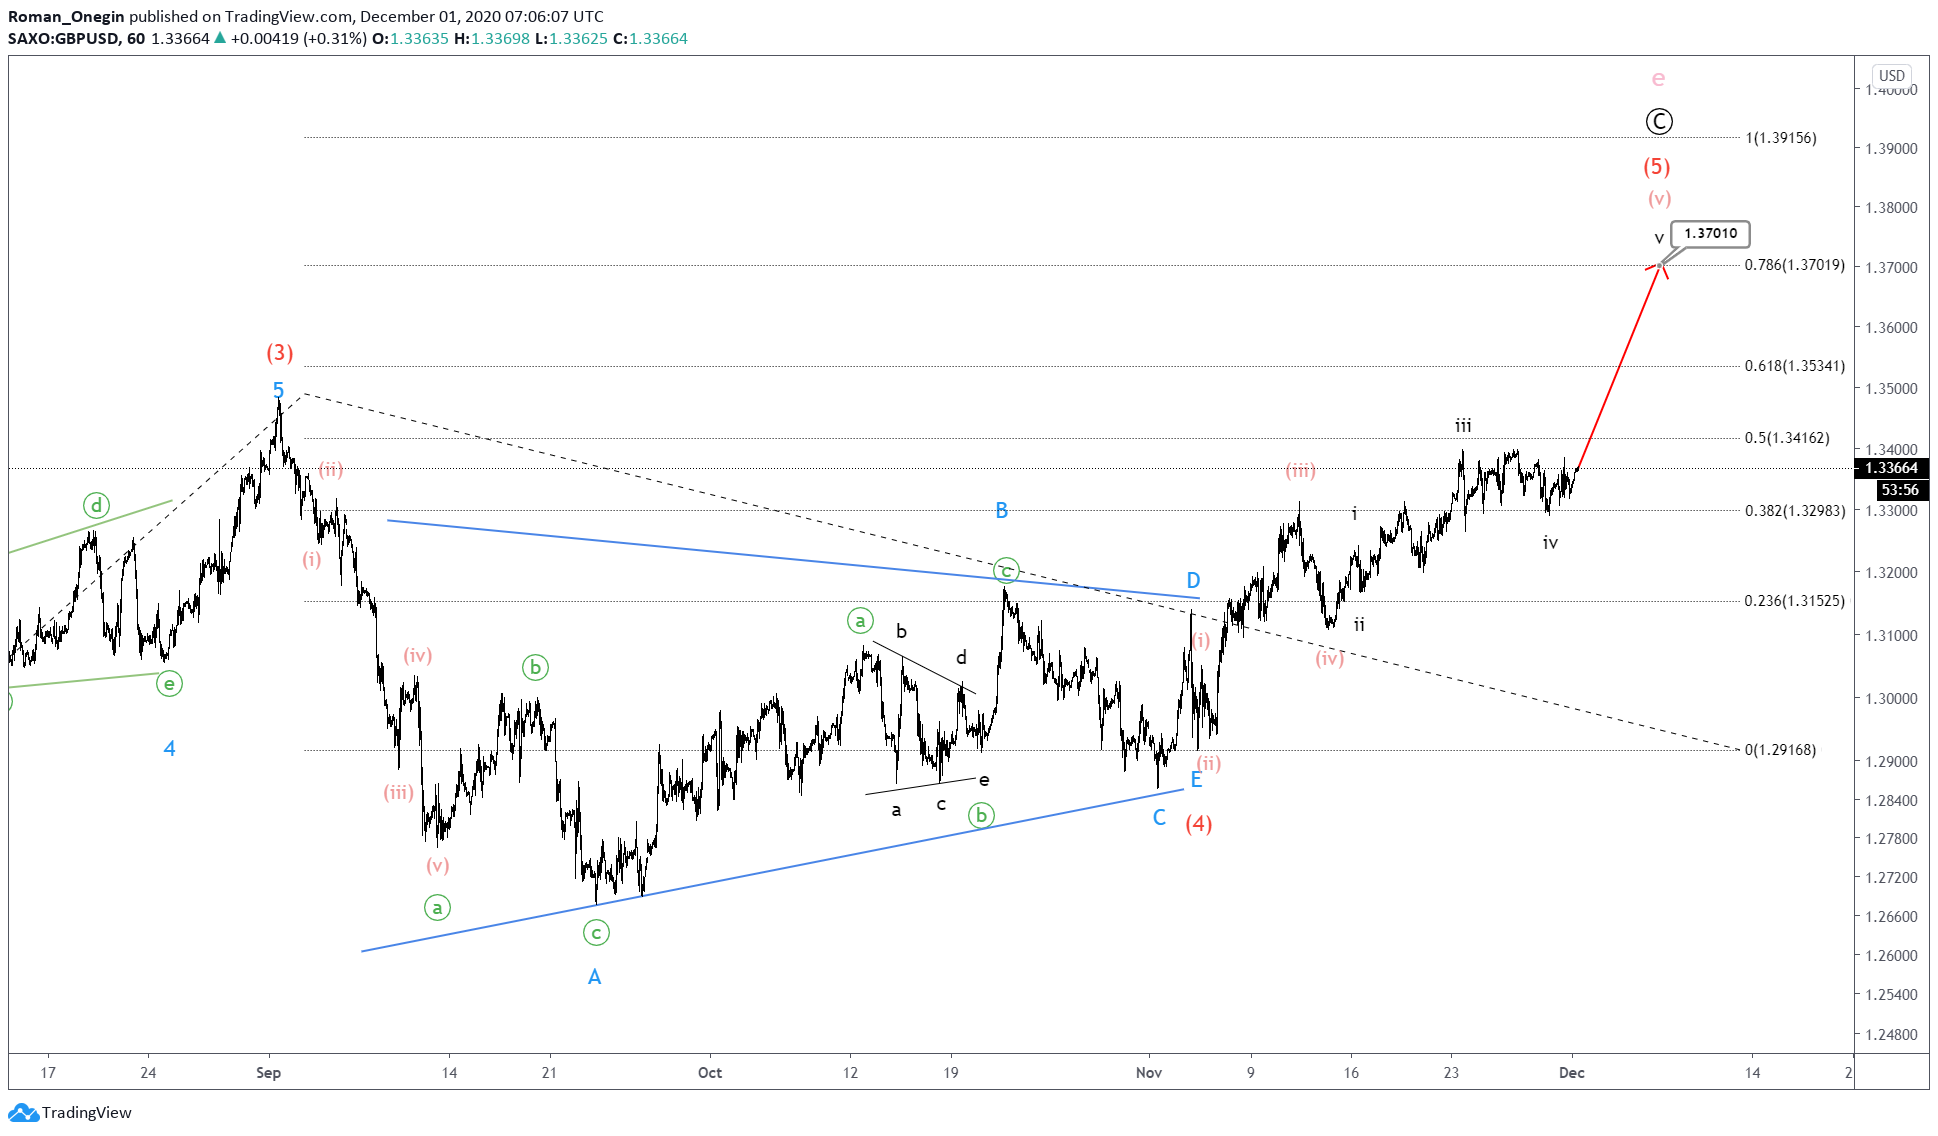
Task: Click the 1.37010 price flag
Action: [x=1710, y=233]
